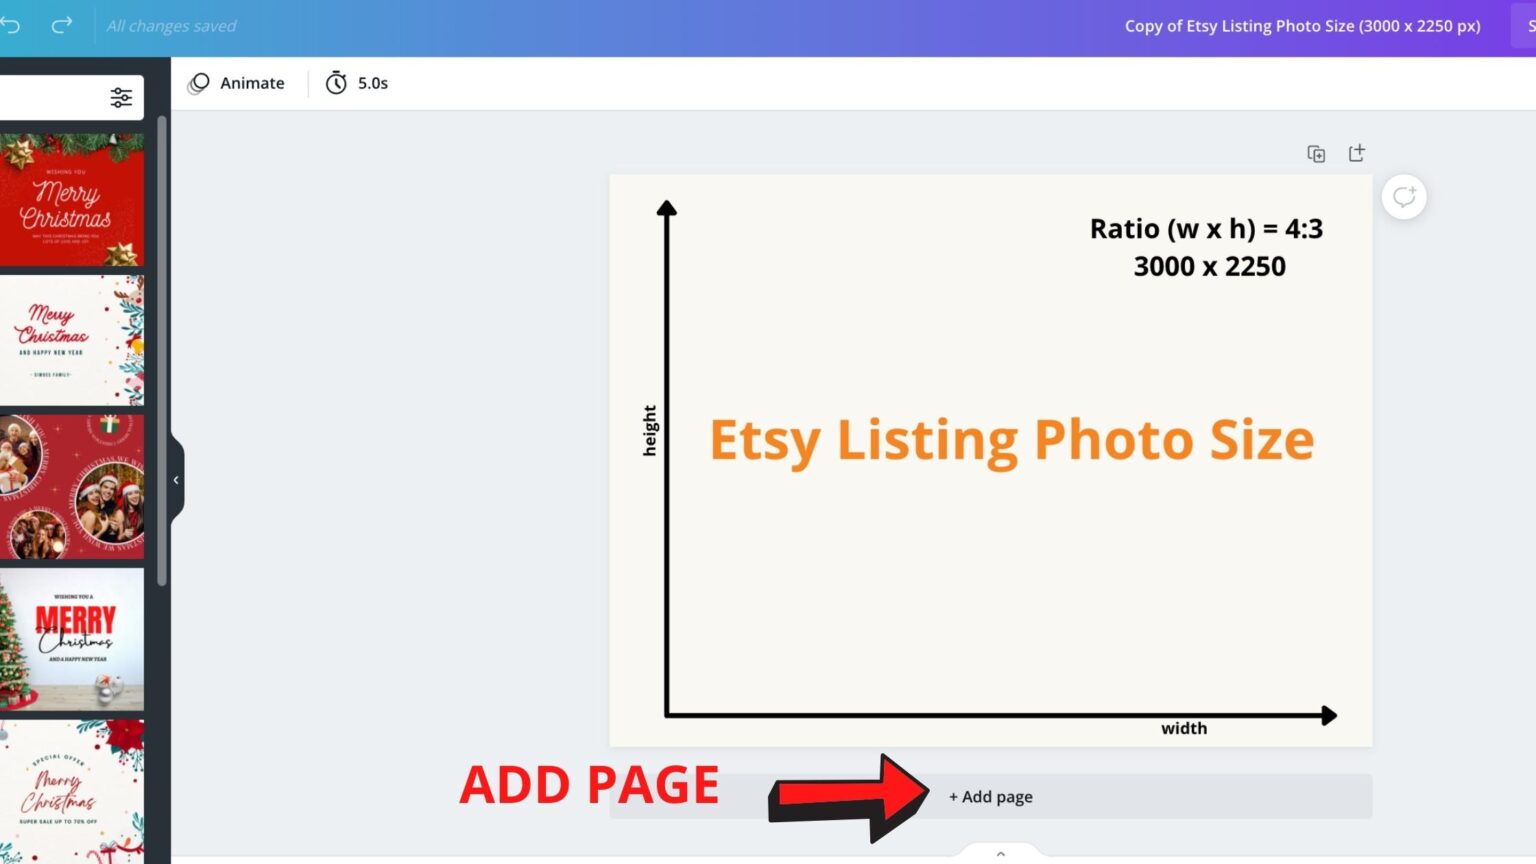Screen dimensions: 1536x864
Task: Expand the page thumbnails chevron at bottom
Action: click(1000, 853)
